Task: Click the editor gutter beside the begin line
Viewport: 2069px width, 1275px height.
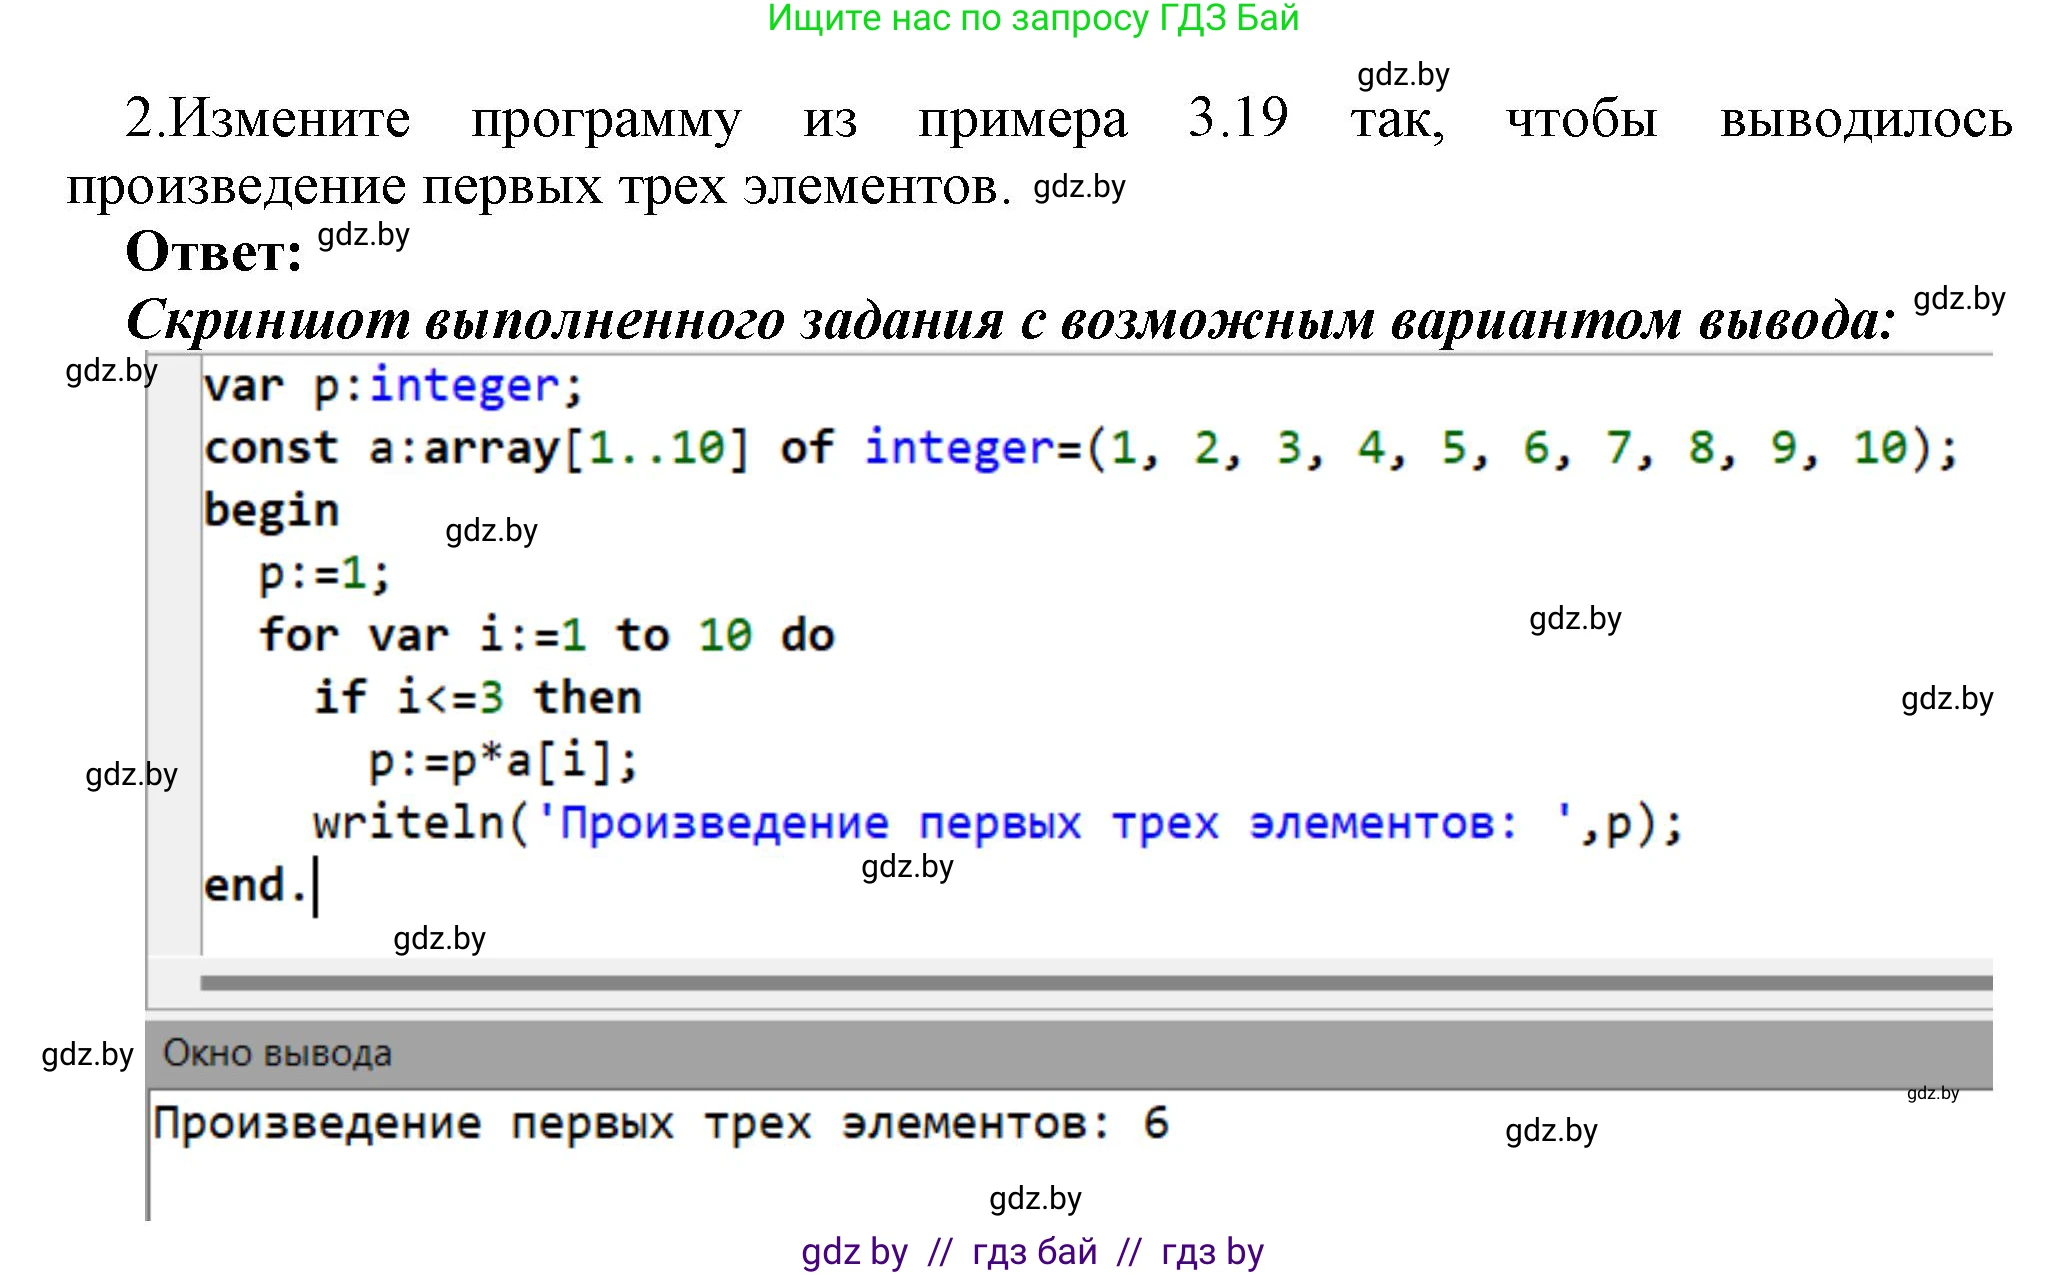Action: pyautogui.click(x=174, y=510)
